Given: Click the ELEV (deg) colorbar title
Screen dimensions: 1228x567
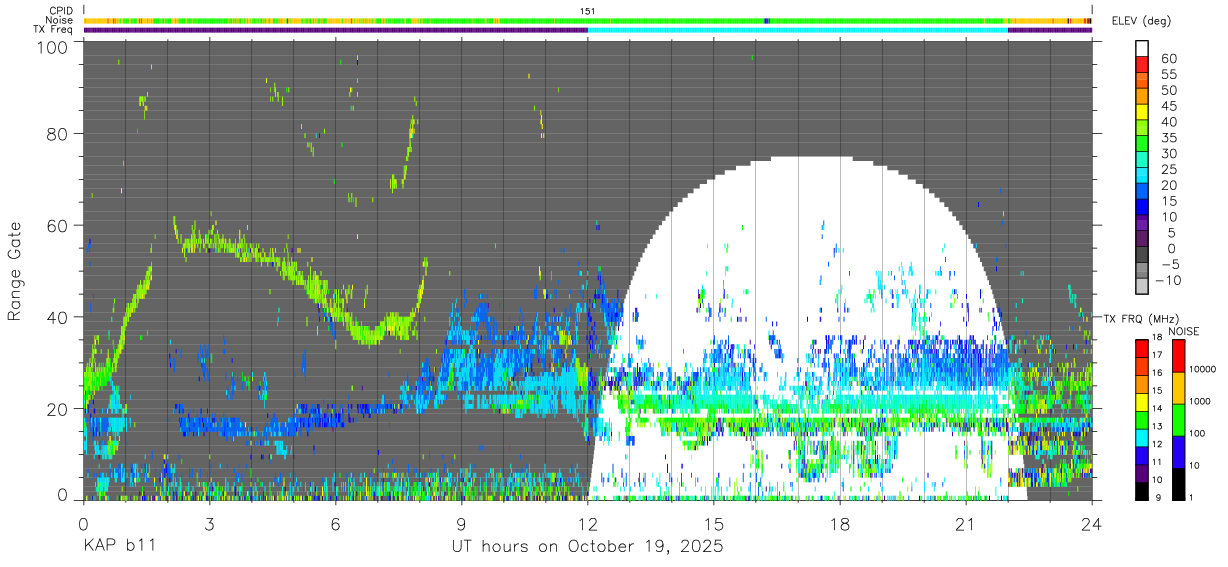Looking at the screenshot, I should point(1142,21).
